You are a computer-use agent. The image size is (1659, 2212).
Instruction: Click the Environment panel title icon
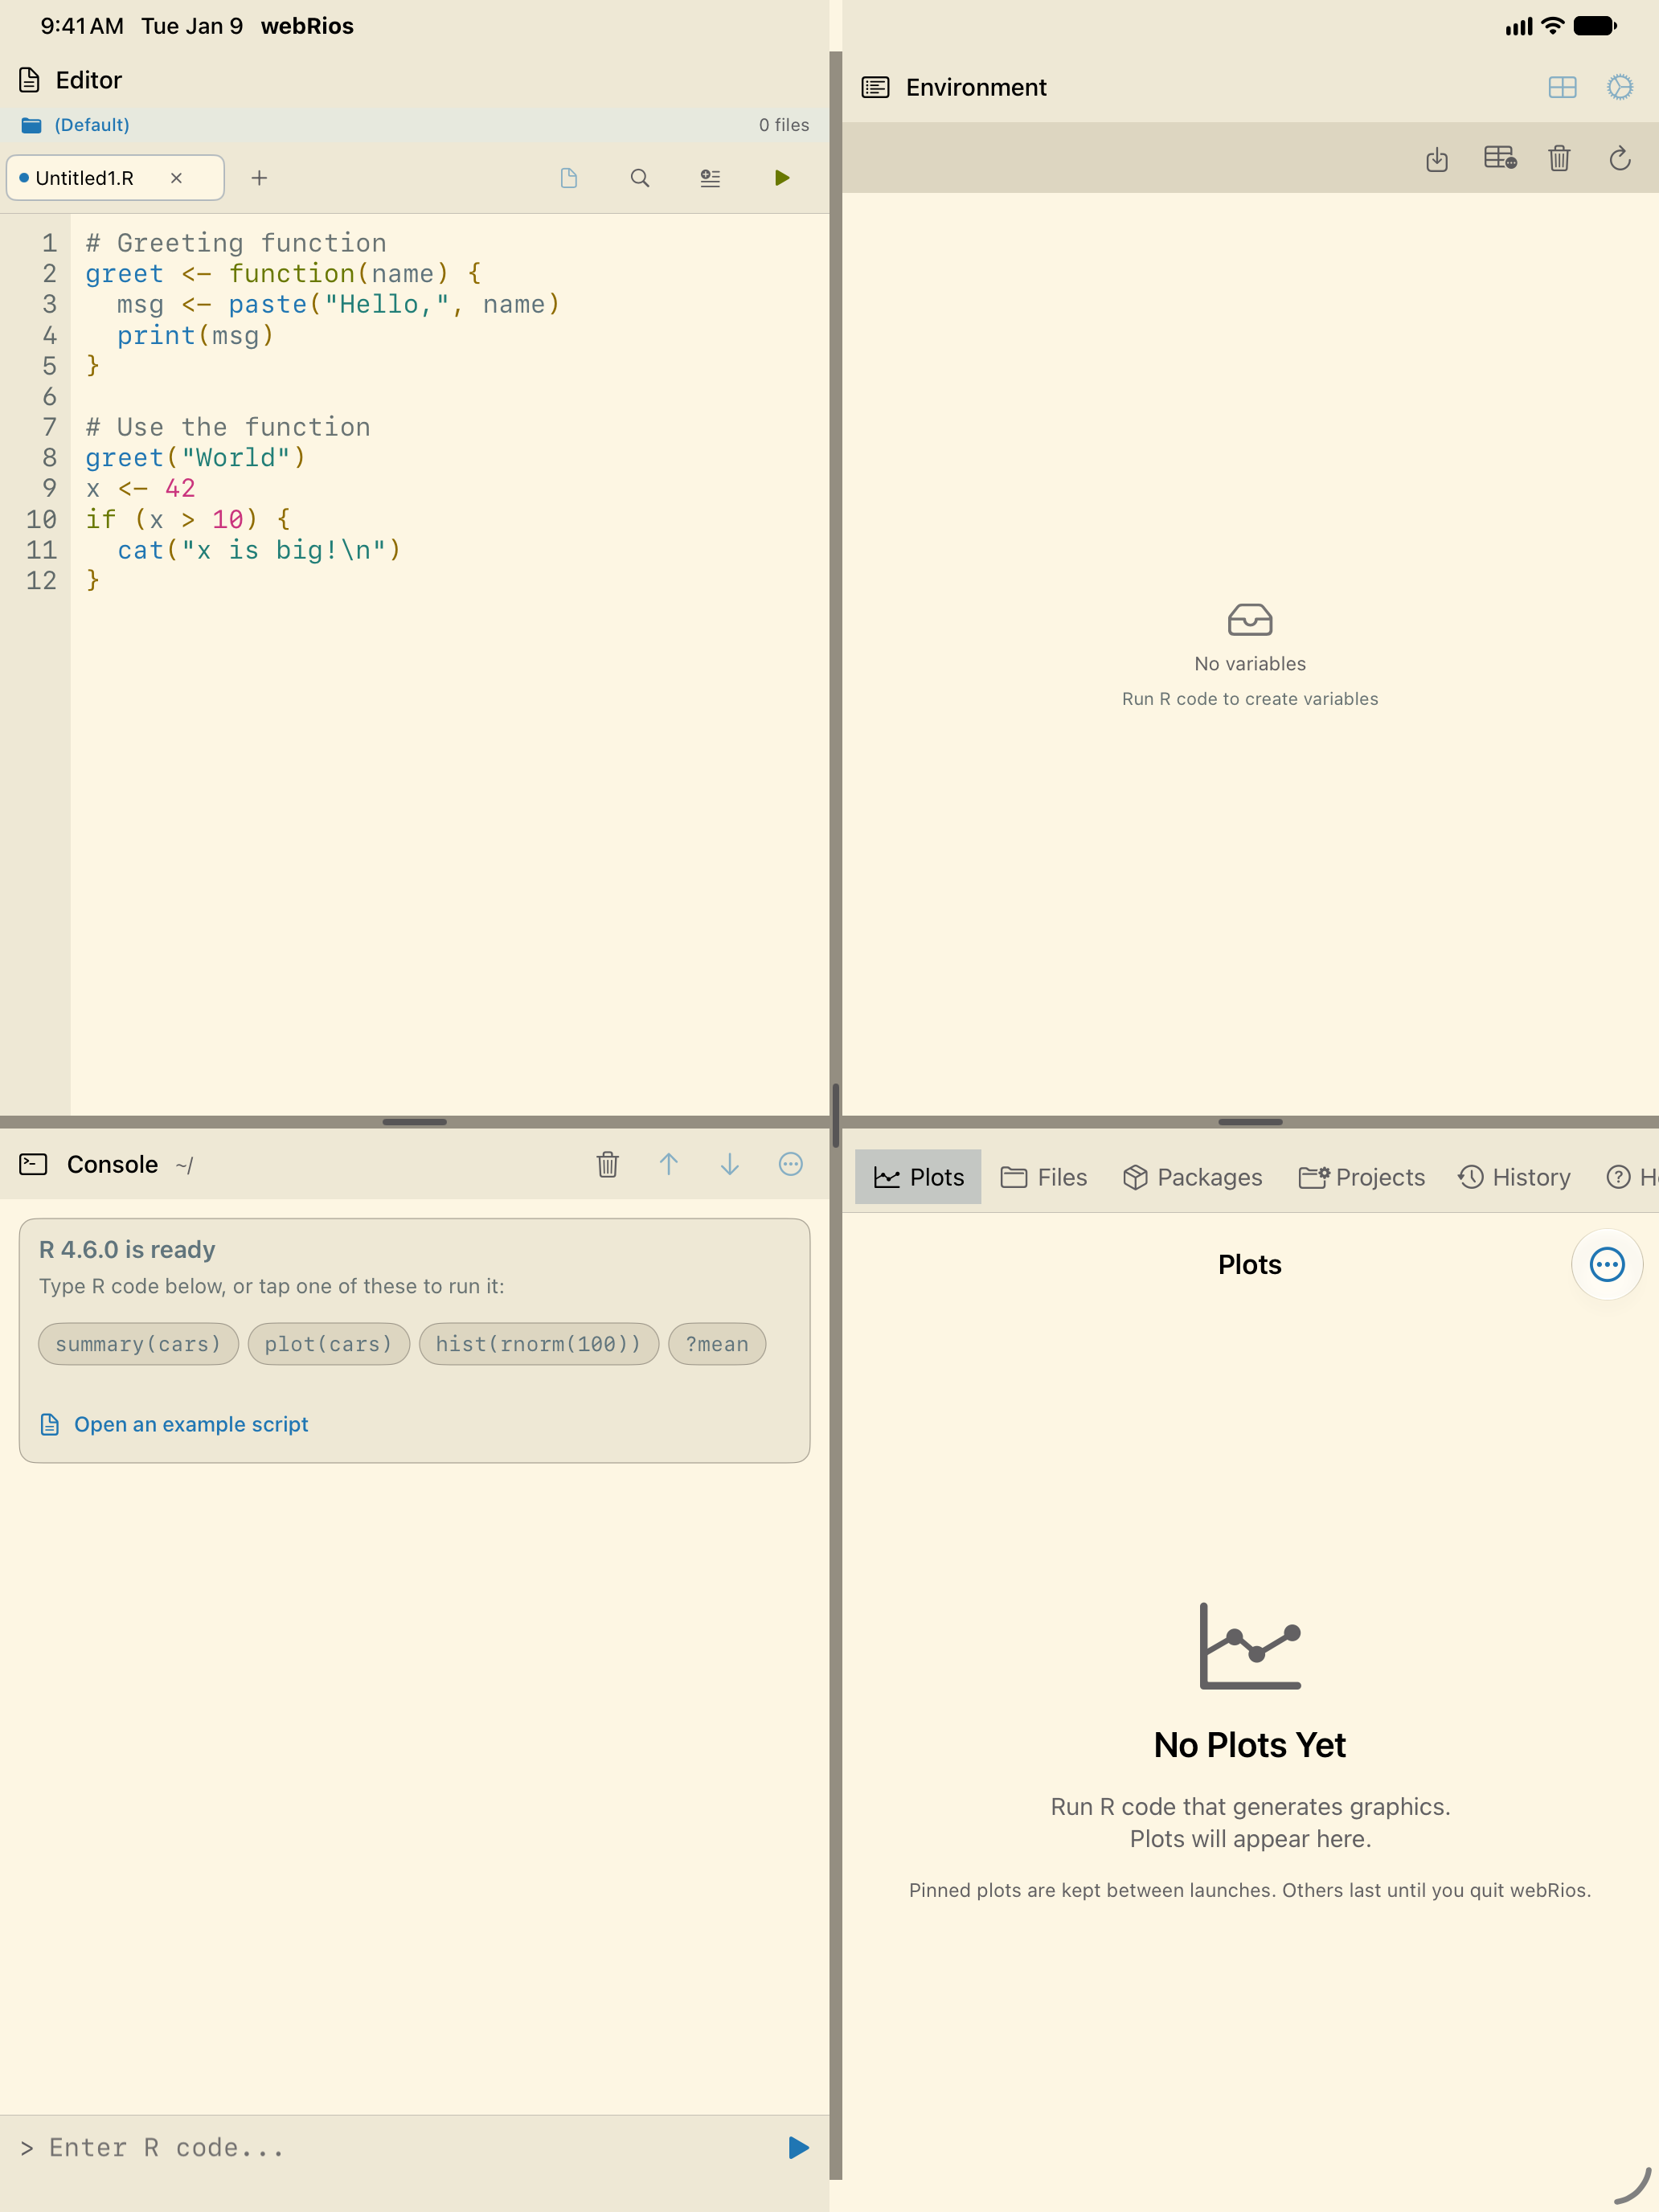(x=875, y=88)
